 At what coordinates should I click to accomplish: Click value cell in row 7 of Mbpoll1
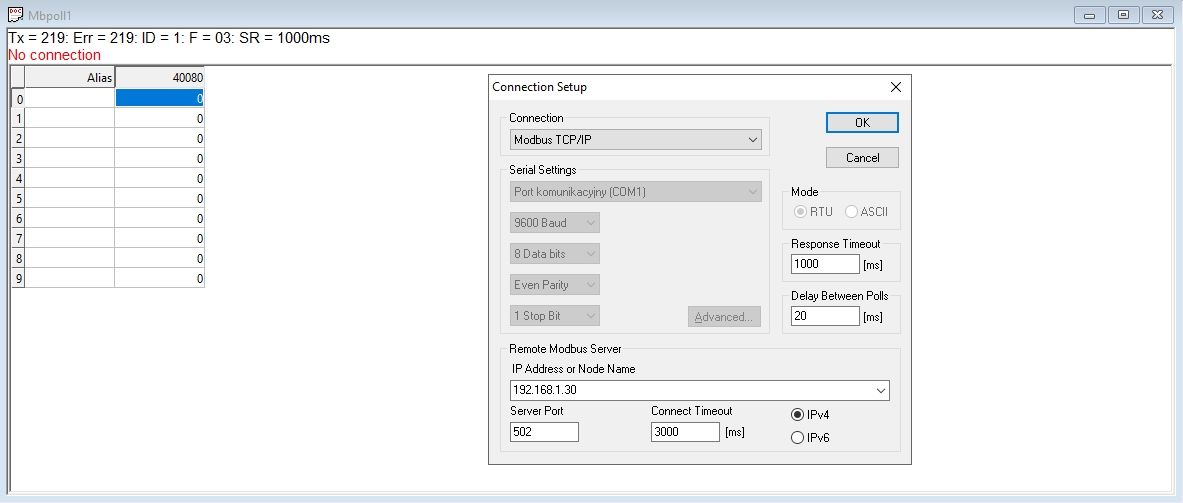(159, 238)
